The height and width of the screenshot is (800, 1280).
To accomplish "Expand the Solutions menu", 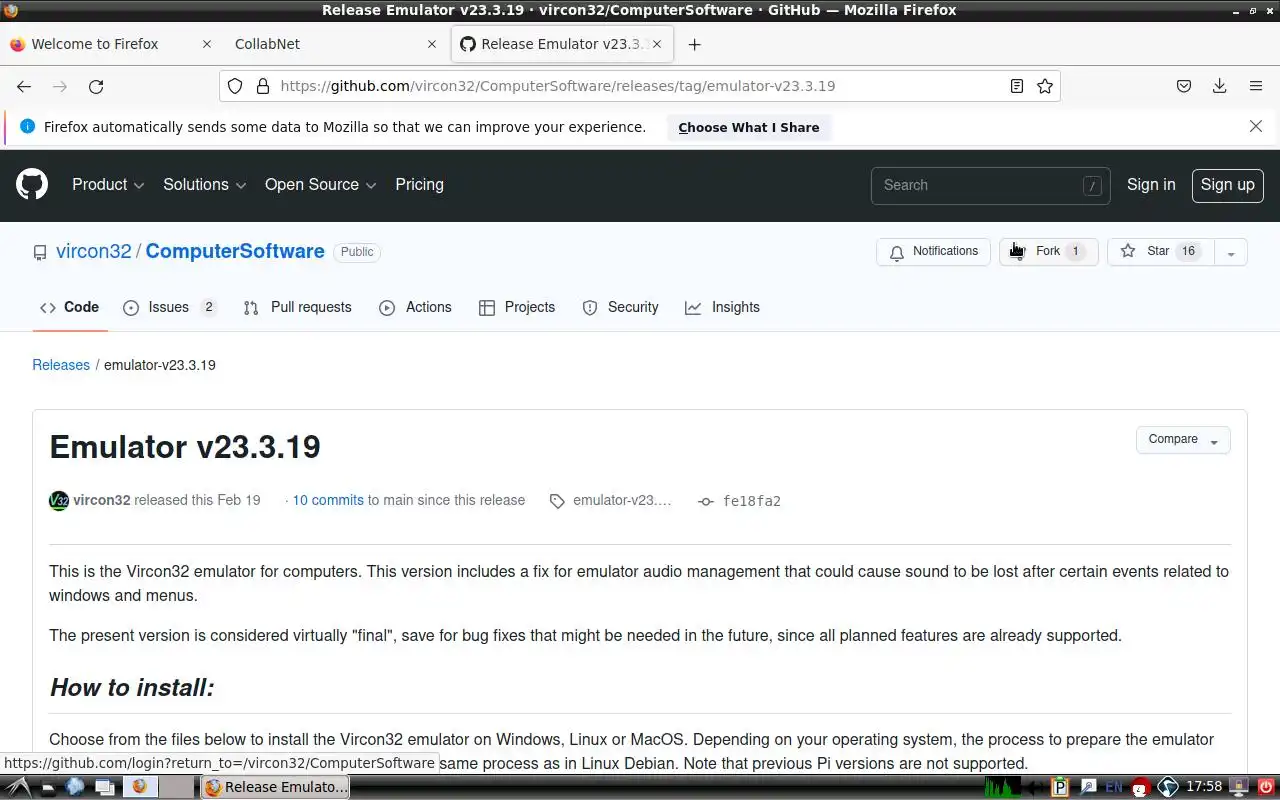I will tap(204, 185).
